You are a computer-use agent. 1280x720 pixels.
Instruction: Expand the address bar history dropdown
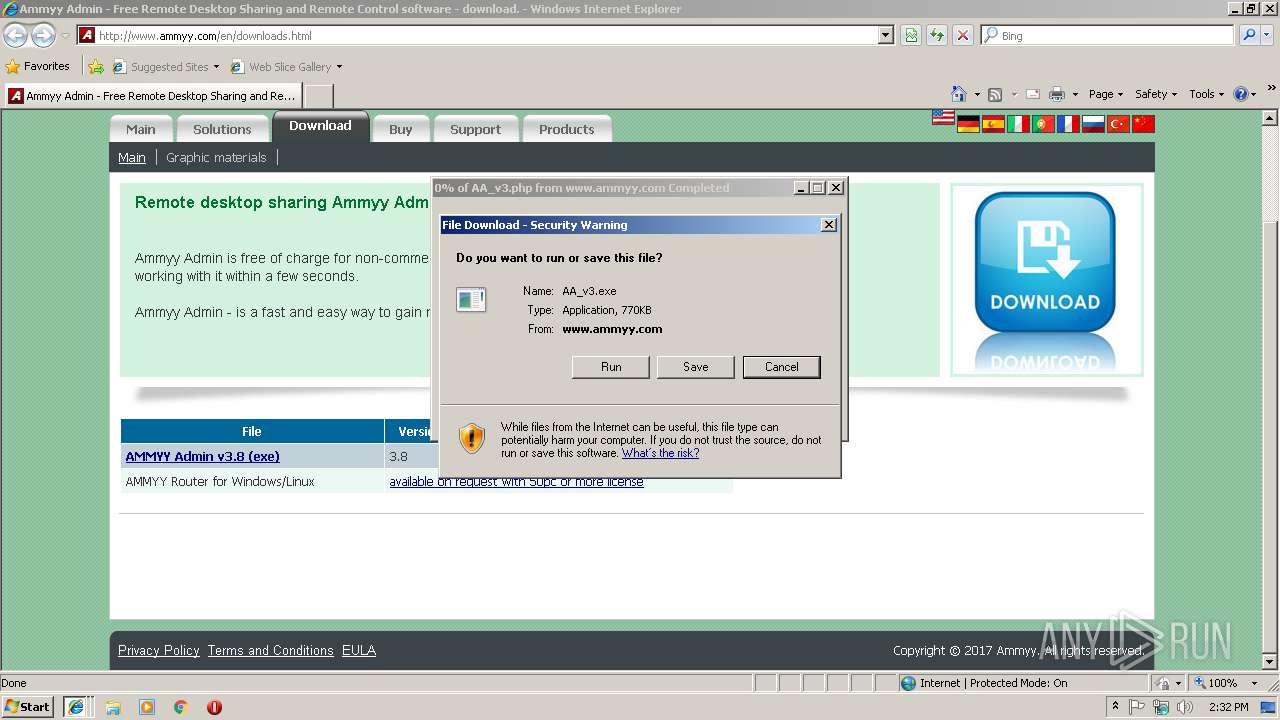click(885, 35)
